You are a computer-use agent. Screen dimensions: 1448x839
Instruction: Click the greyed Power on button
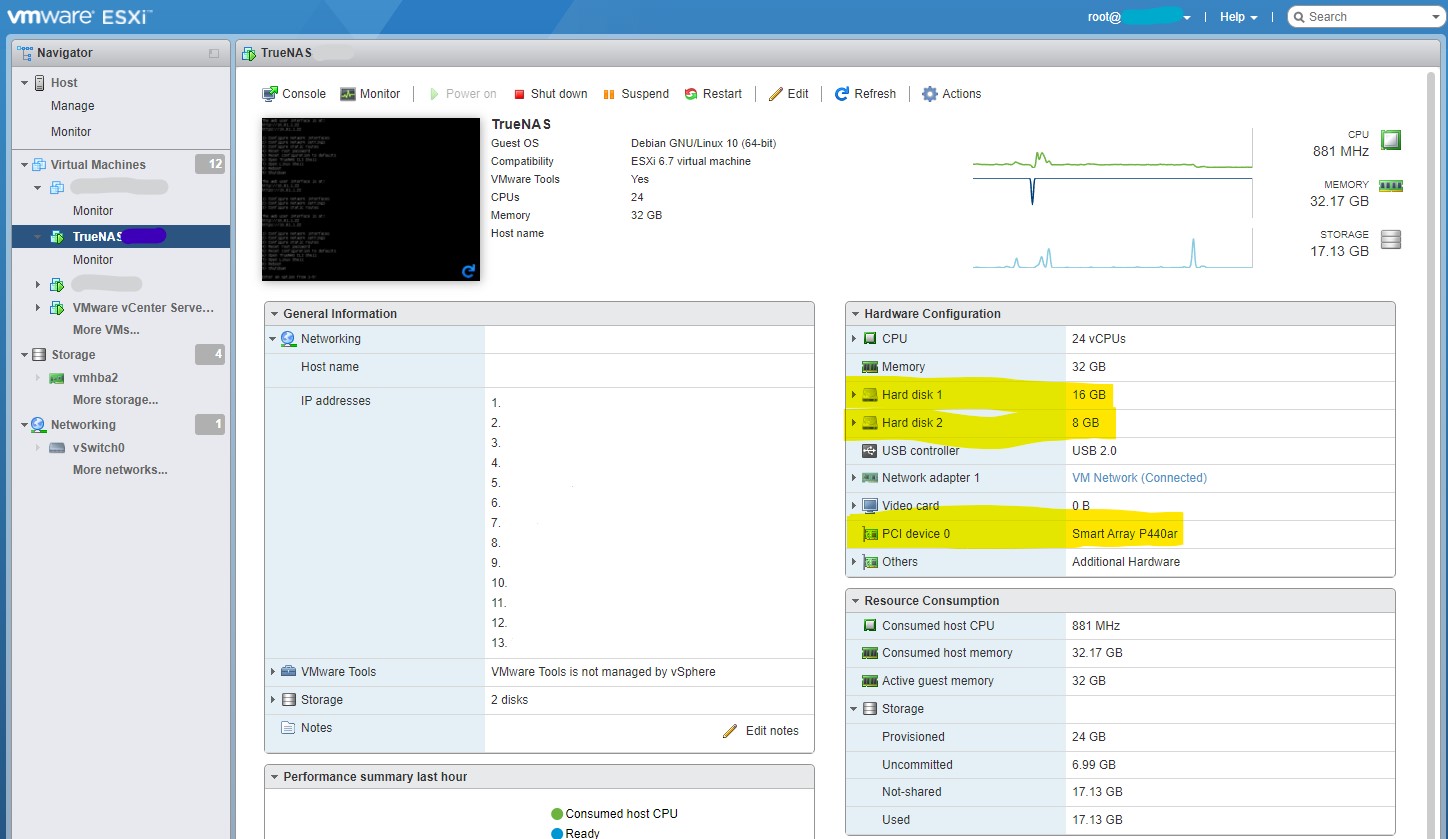(x=462, y=94)
